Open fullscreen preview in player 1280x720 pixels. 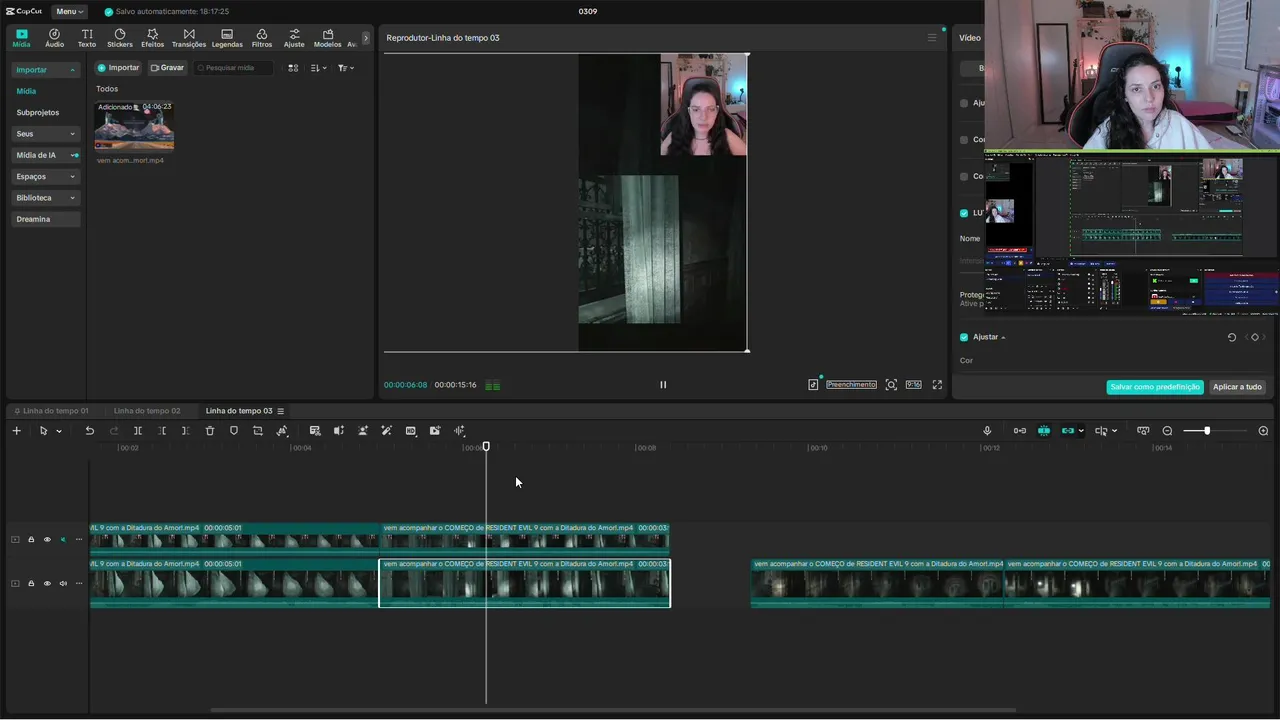937,385
